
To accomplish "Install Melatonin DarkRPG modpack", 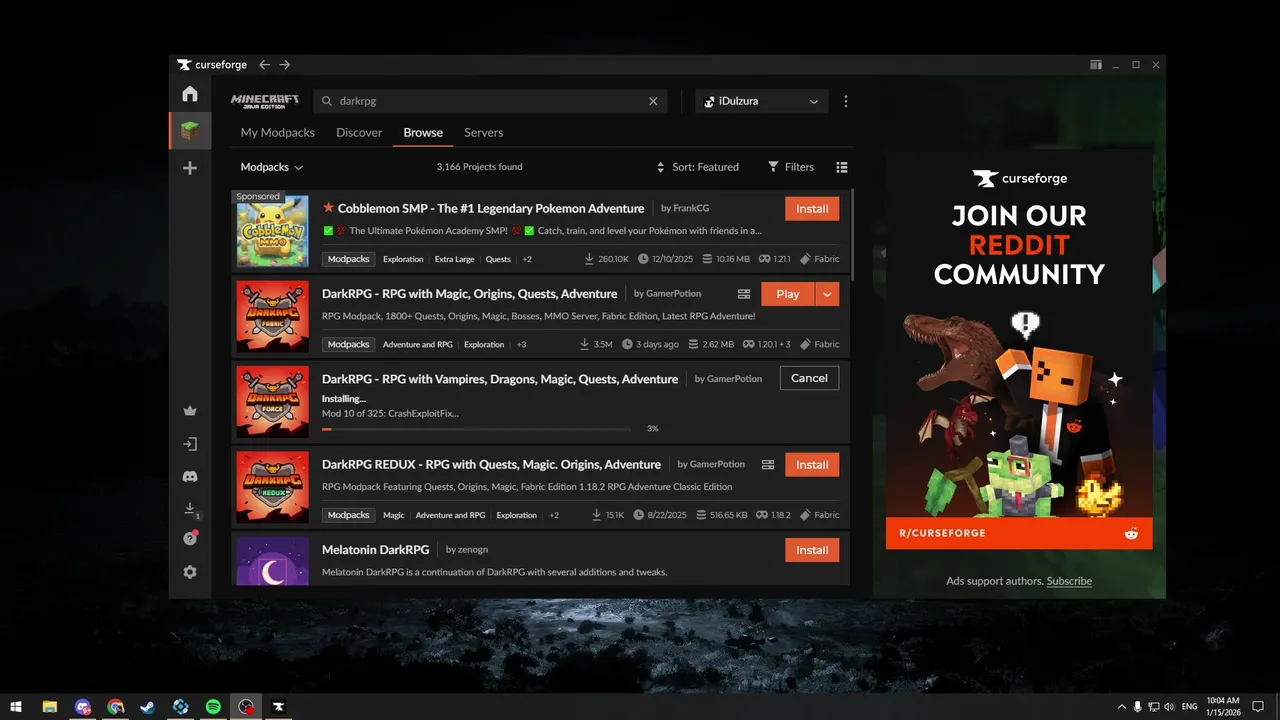I will (x=812, y=550).
